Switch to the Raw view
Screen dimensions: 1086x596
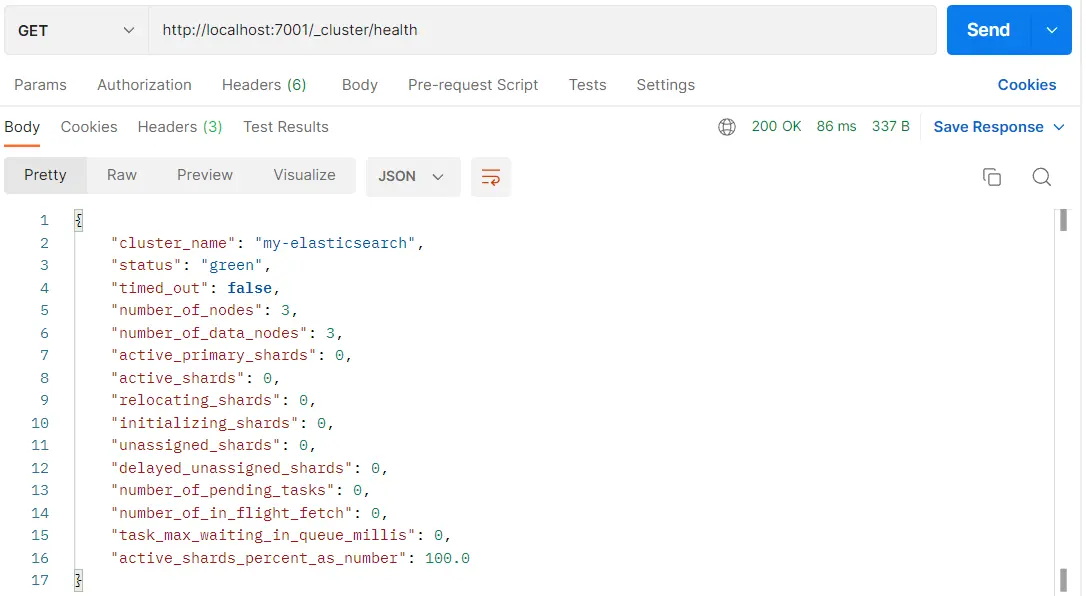pos(122,175)
